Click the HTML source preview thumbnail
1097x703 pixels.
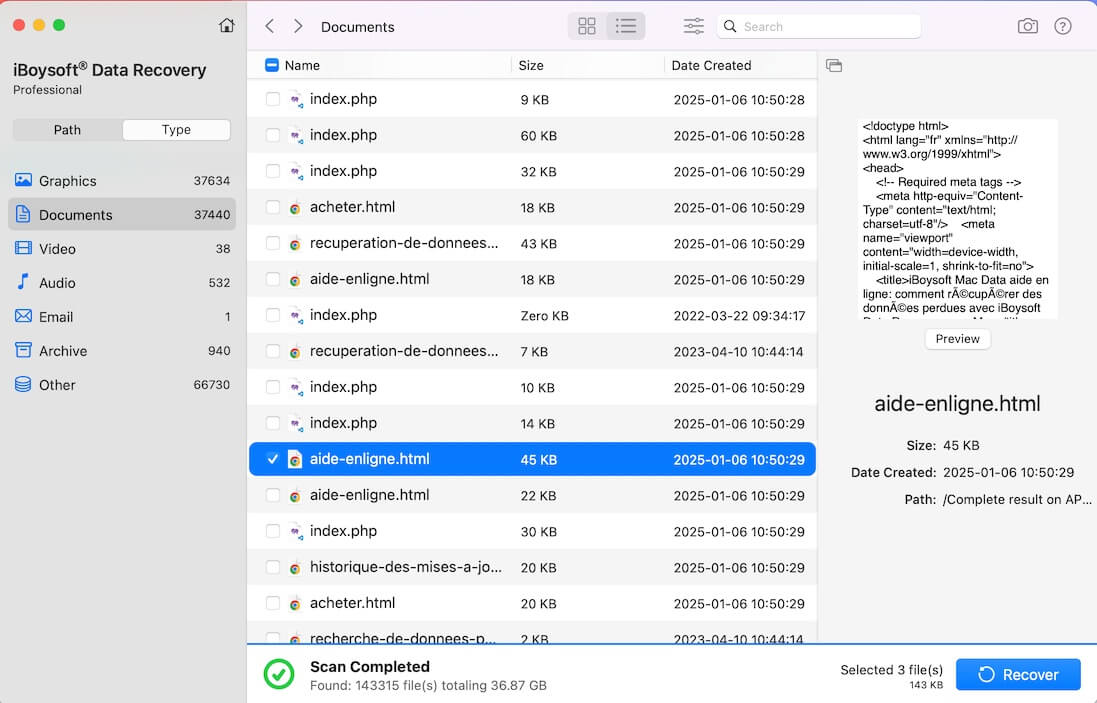click(957, 219)
